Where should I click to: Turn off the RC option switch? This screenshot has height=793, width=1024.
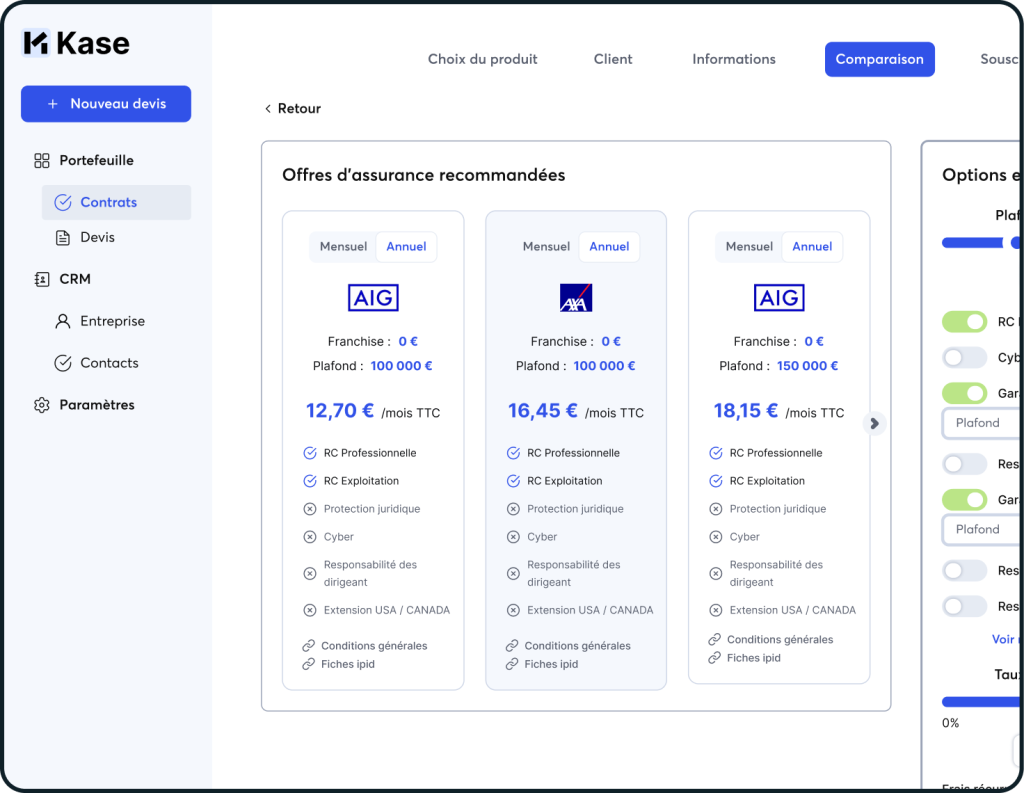[x=965, y=322]
